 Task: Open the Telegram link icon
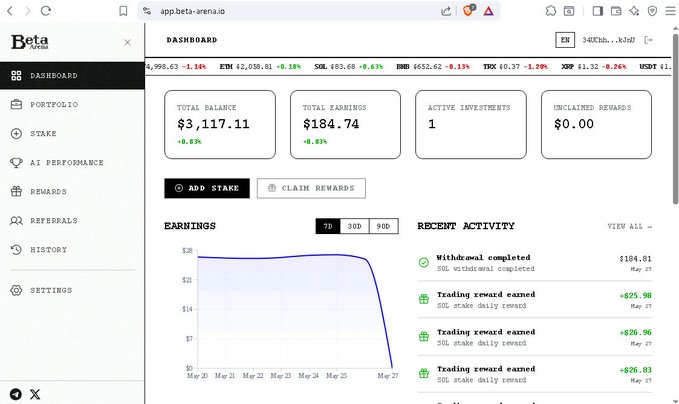tap(16, 394)
